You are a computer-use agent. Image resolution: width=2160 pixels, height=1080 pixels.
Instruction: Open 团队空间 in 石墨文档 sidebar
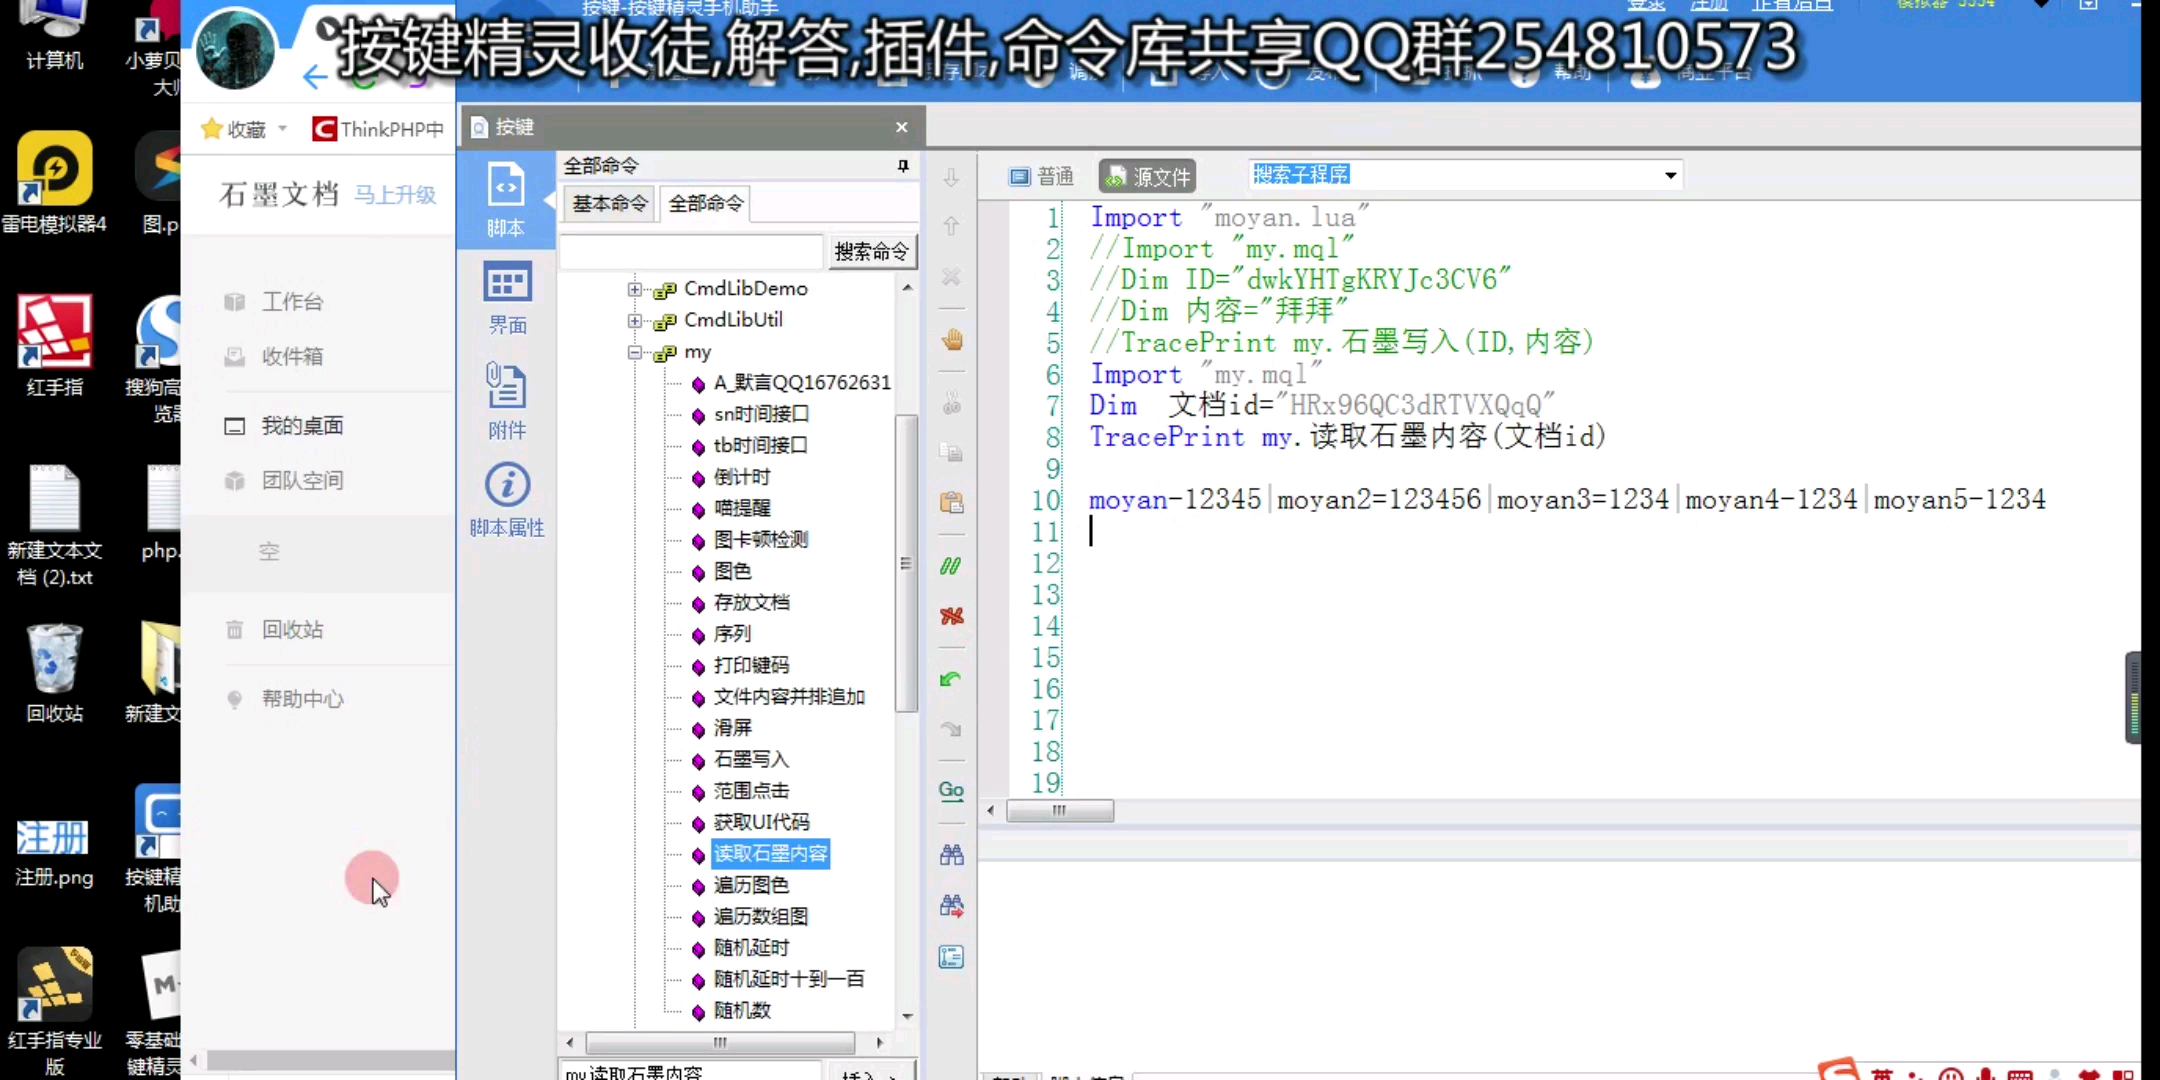click(302, 481)
